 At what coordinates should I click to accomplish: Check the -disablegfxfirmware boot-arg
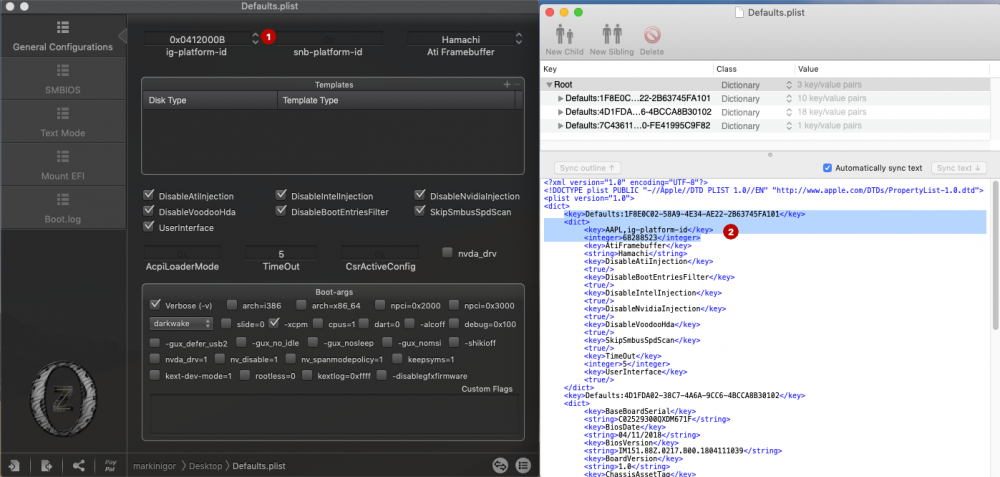[382, 376]
